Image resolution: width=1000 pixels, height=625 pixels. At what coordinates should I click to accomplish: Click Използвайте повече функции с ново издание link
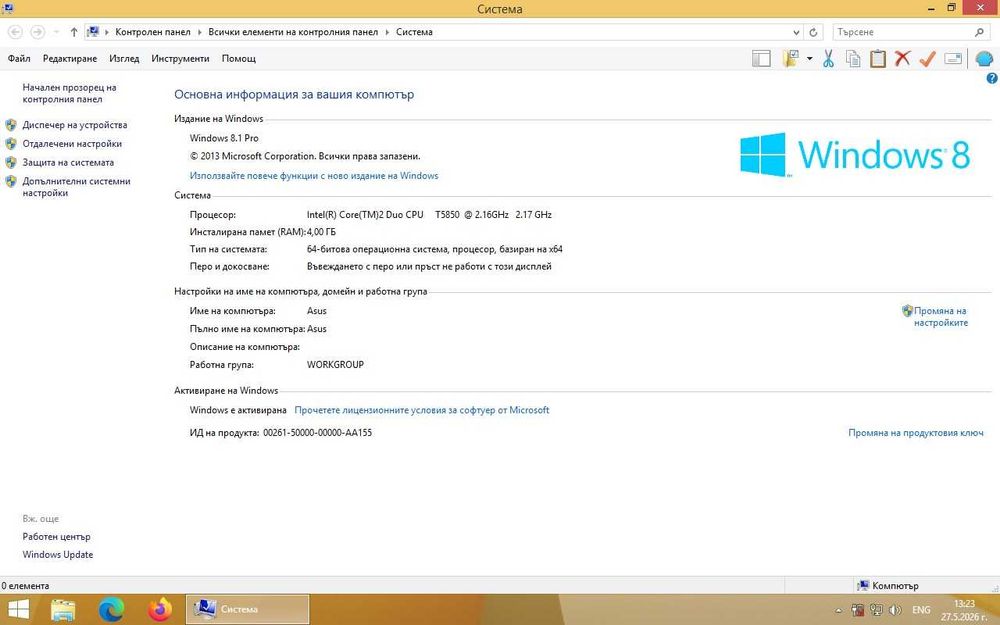point(314,175)
